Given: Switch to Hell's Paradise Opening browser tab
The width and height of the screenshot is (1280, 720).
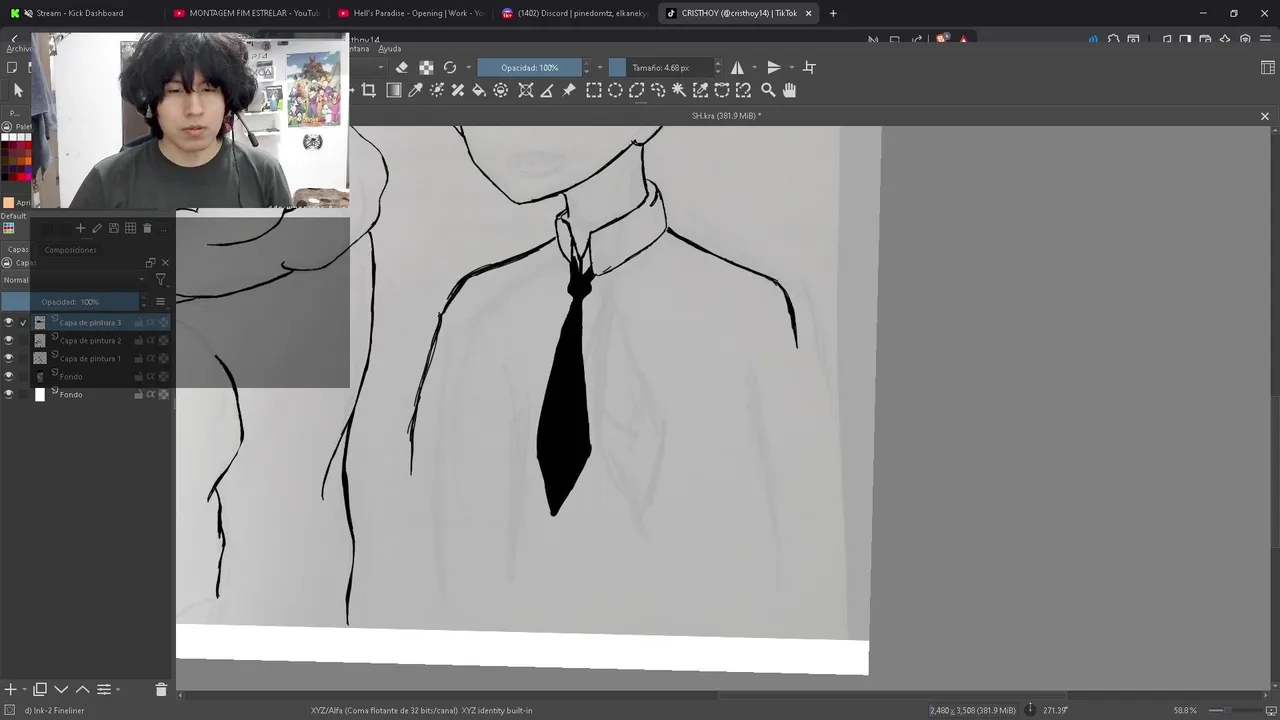Looking at the screenshot, I should 410,13.
